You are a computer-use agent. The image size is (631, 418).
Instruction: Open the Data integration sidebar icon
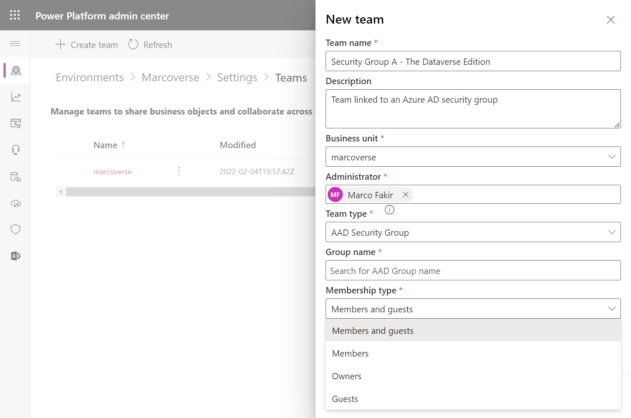16,177
